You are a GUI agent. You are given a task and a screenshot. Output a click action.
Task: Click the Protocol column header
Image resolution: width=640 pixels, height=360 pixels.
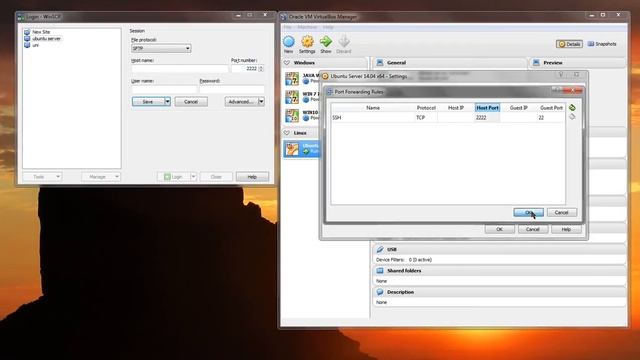[426, 108]
